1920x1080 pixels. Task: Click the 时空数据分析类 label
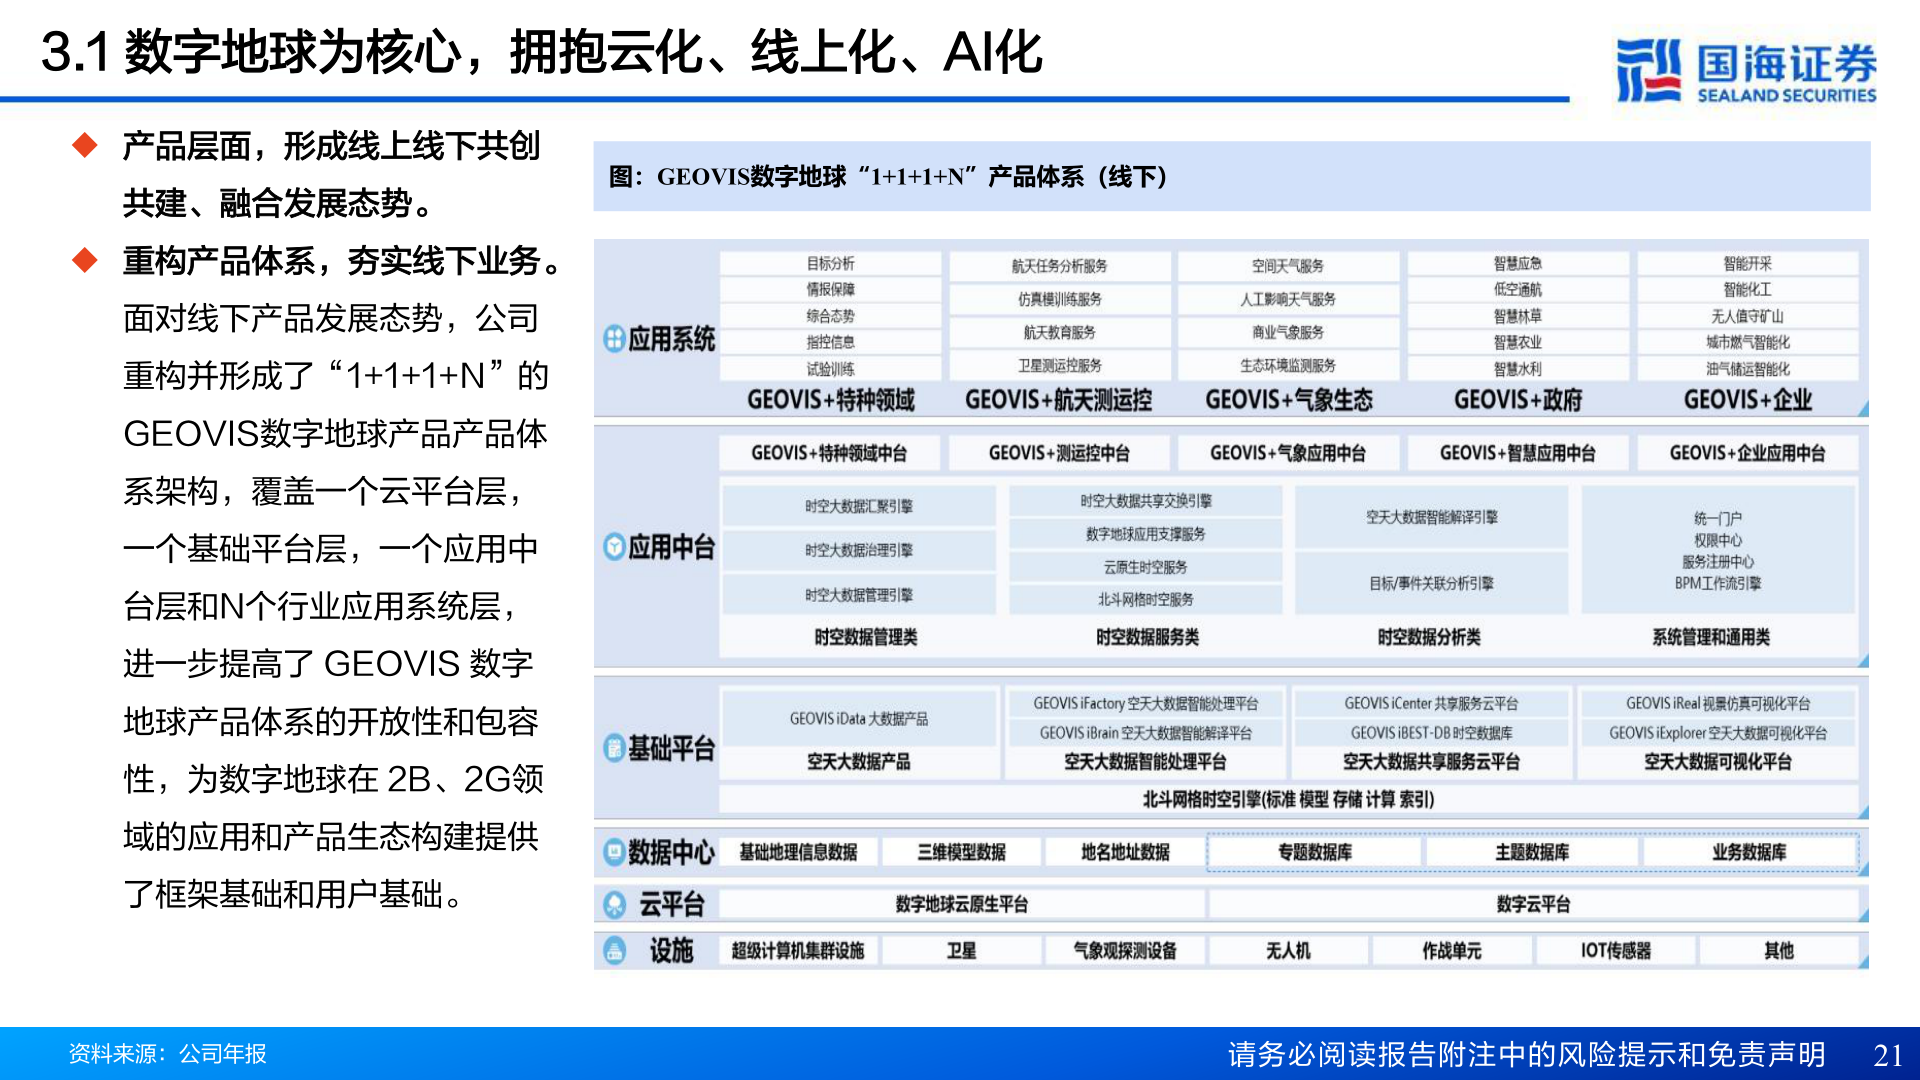(x=1430, y=637)
